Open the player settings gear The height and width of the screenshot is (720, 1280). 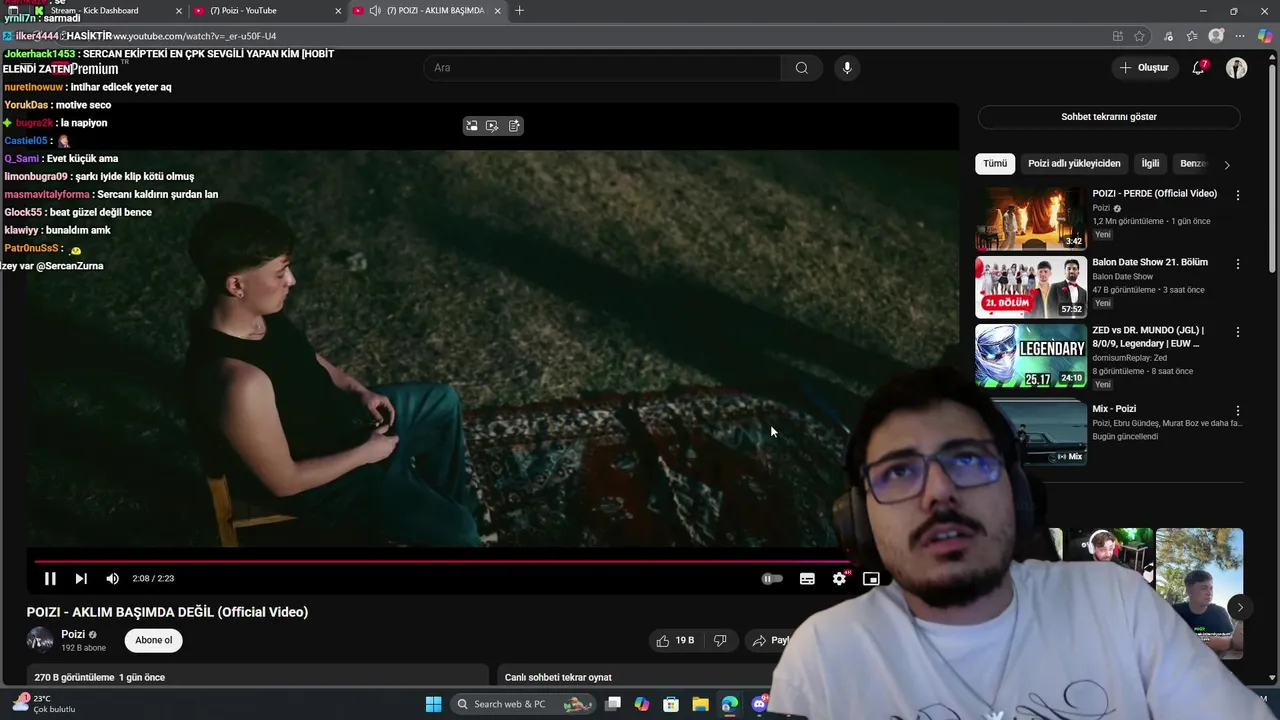point(839,578)
